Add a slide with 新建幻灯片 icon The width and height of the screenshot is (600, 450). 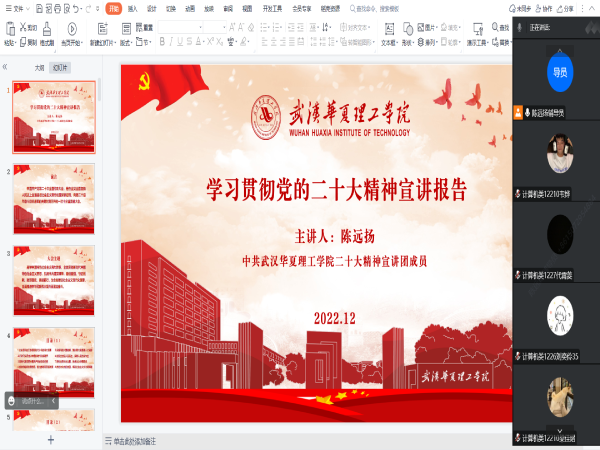(x=104, y=29)
